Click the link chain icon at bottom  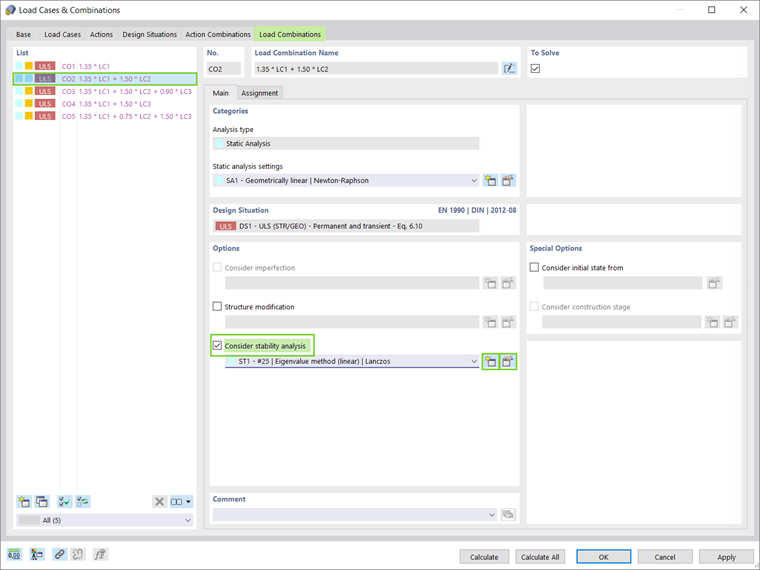[x=59, y=554]
